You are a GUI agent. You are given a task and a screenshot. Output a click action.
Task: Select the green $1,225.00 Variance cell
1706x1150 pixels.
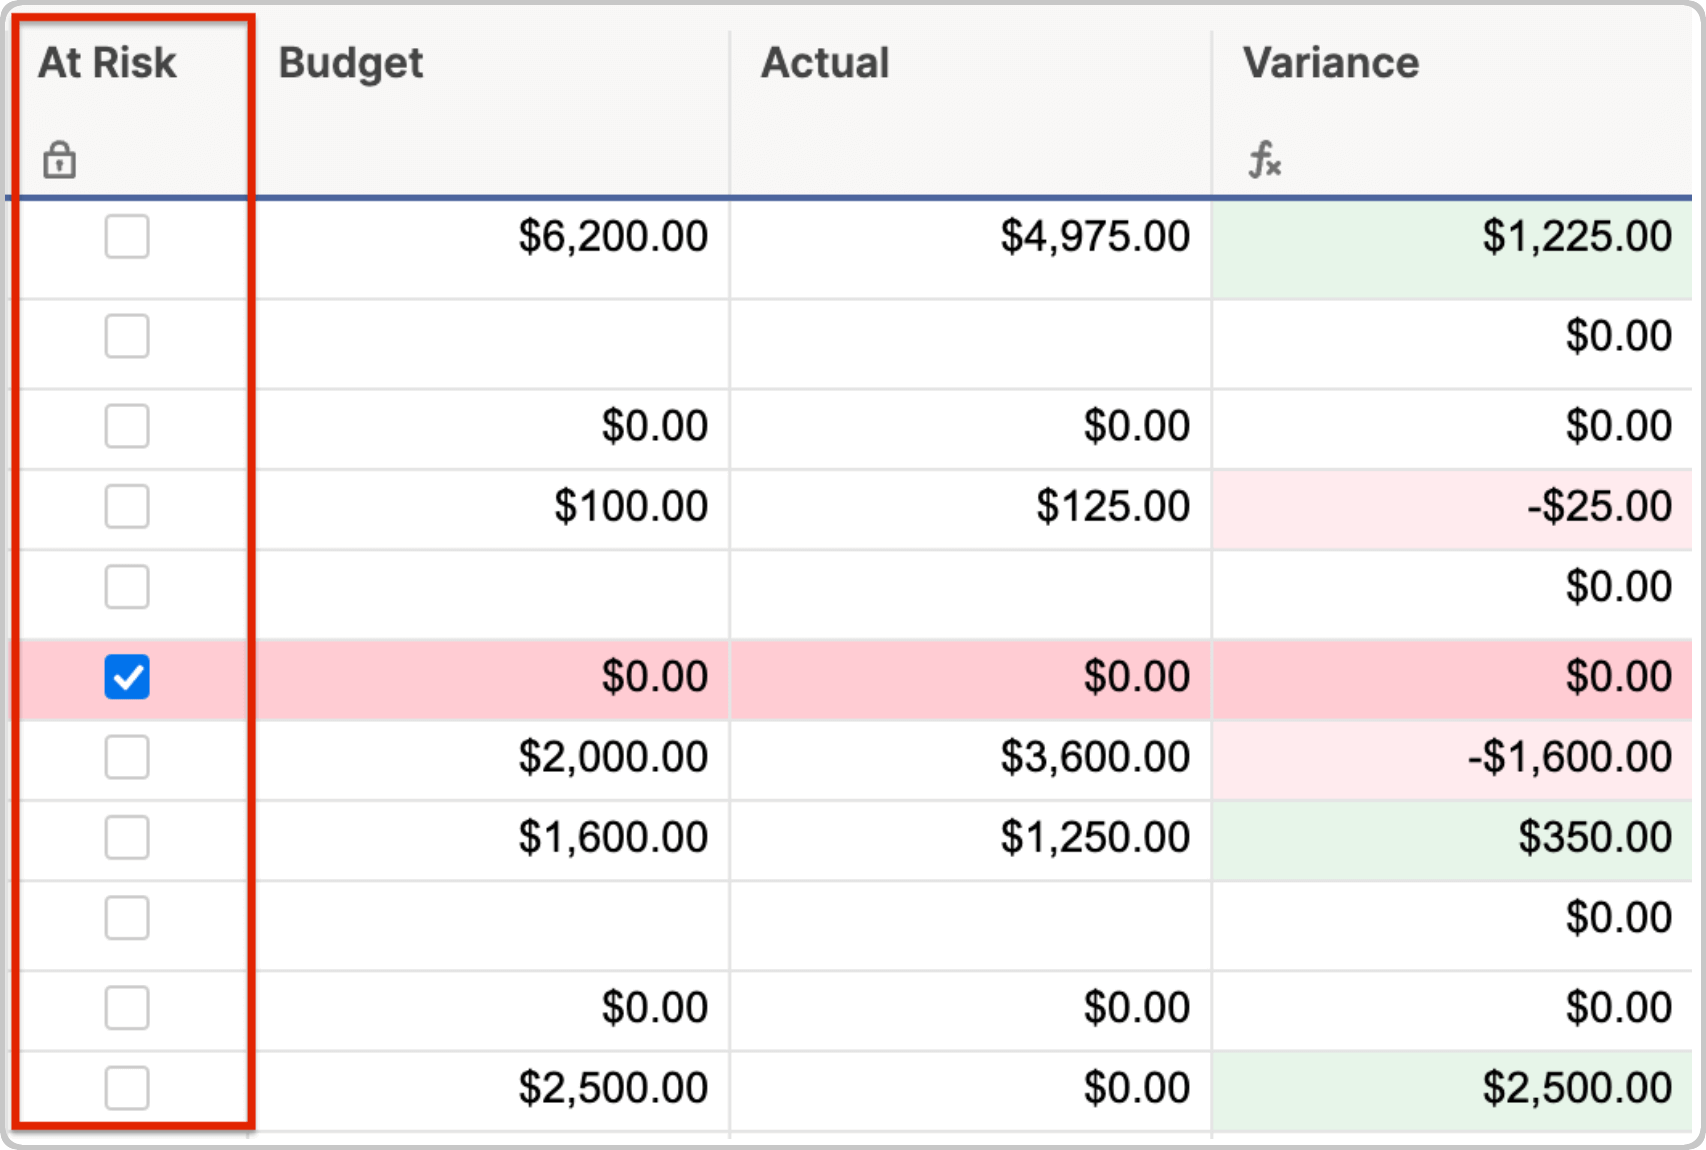pos(1576,237)
